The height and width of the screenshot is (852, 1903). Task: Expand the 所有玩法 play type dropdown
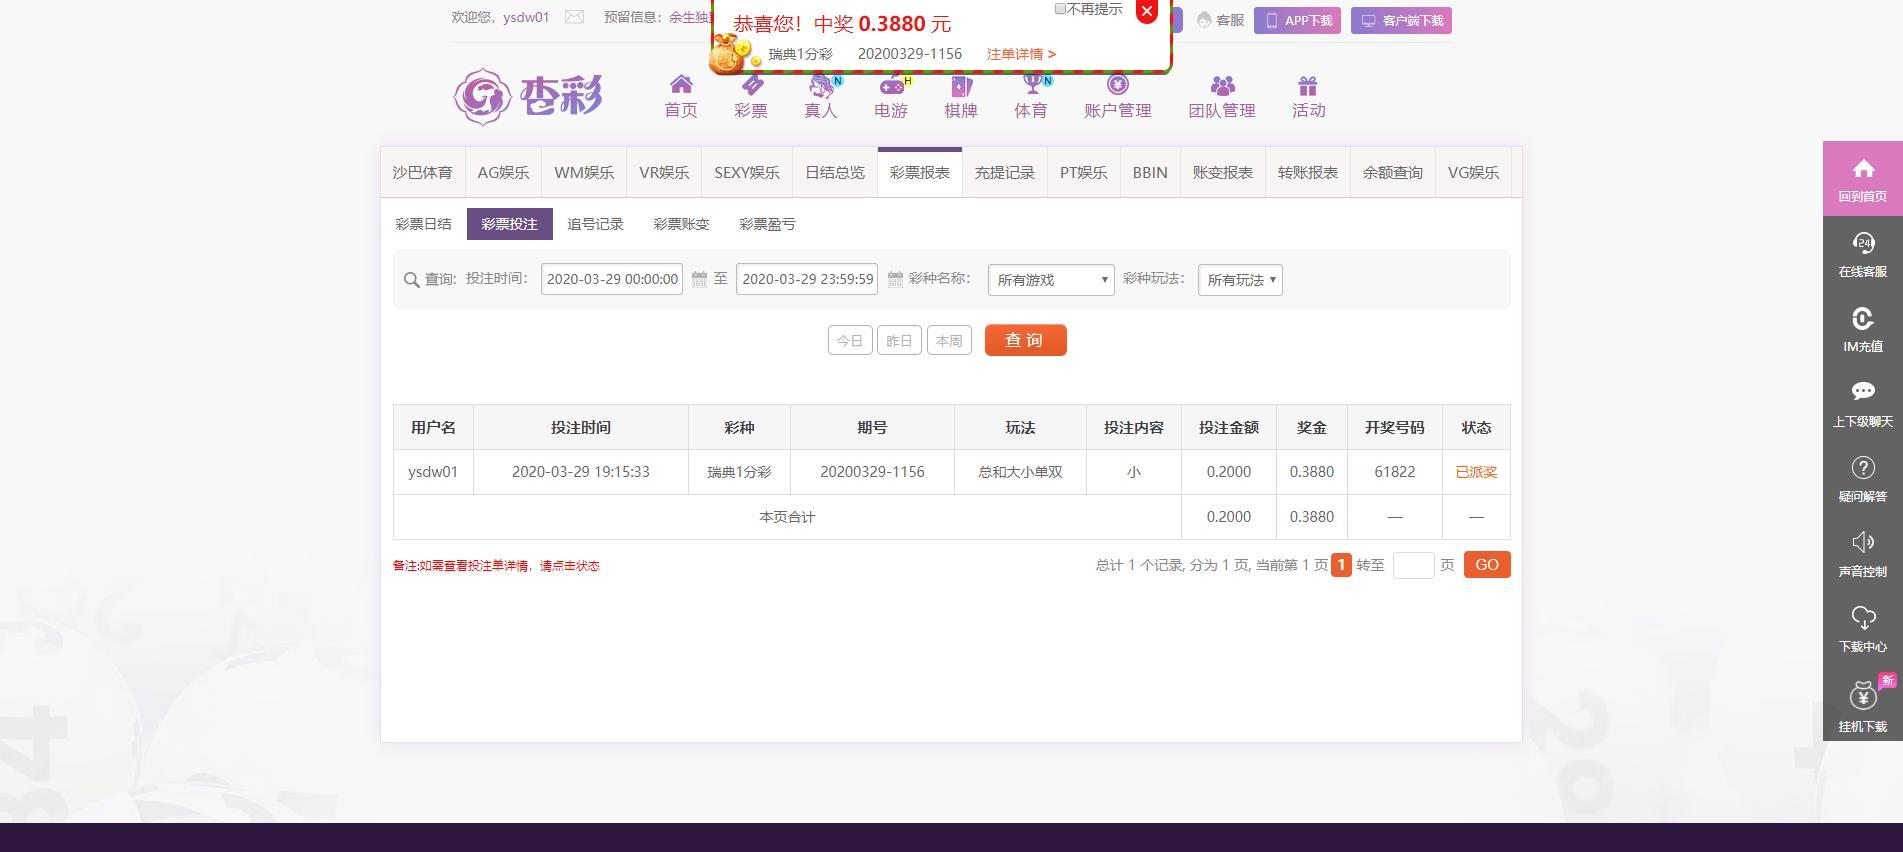(1240, 280)
